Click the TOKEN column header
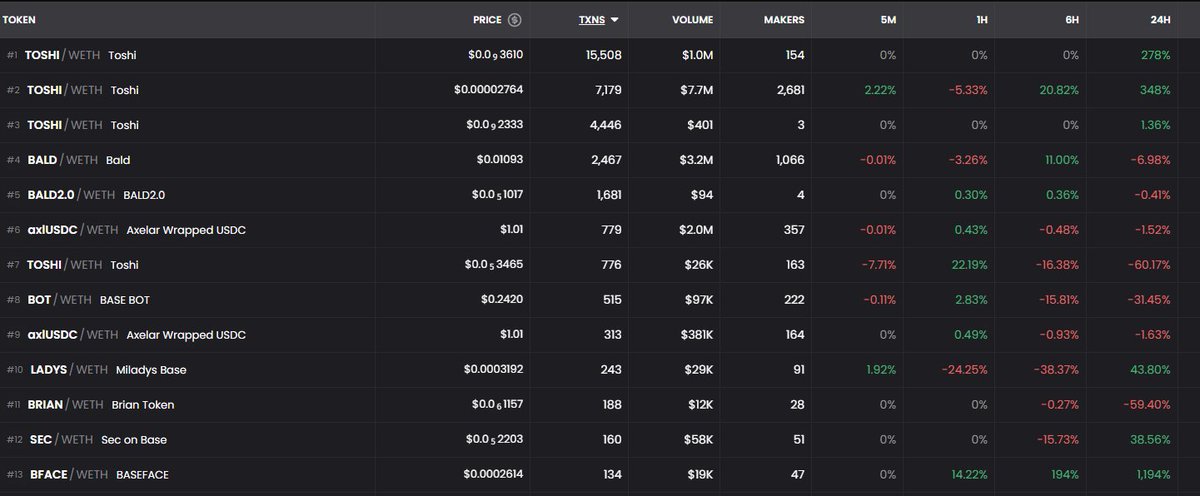 click(20, 20)
